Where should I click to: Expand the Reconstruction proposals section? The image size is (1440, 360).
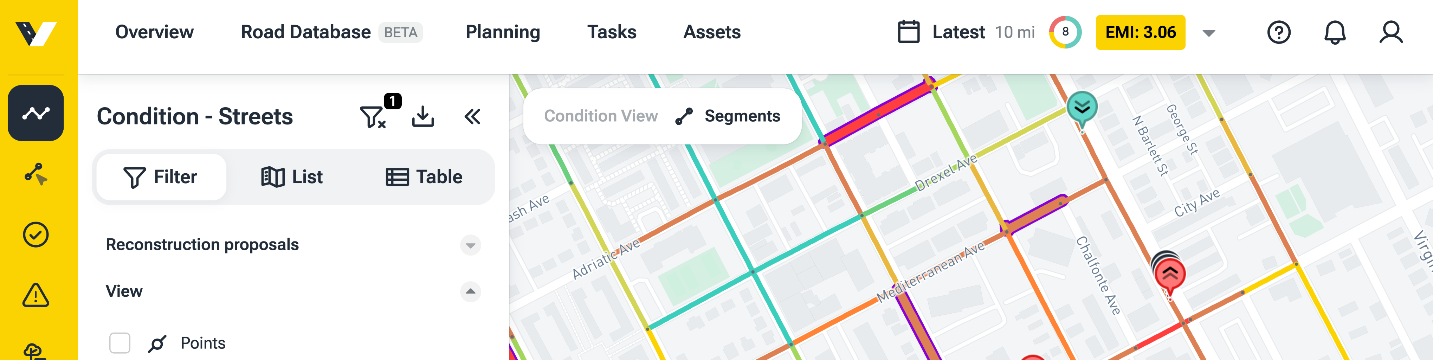pyautogui.click(x=471, y=245)
